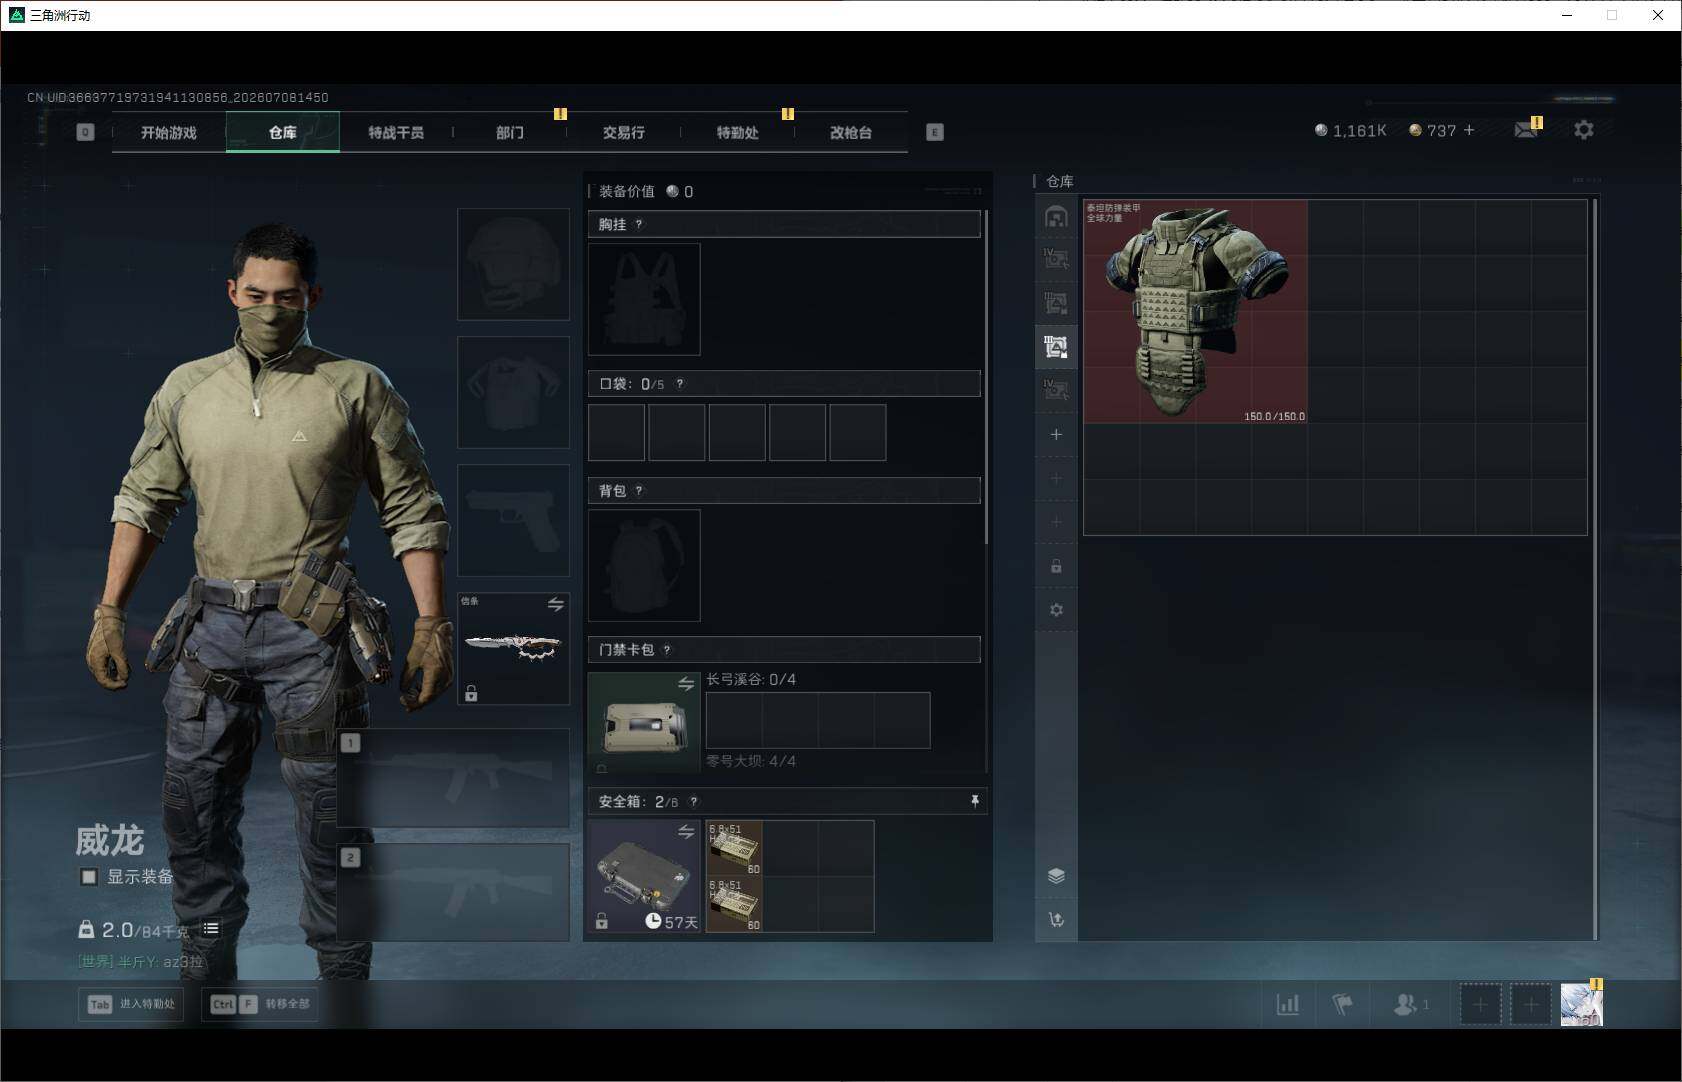Select the top 6.8x51 ammo stack
This screenshot has width=1682, height=1082.
[x=734, y=848]
